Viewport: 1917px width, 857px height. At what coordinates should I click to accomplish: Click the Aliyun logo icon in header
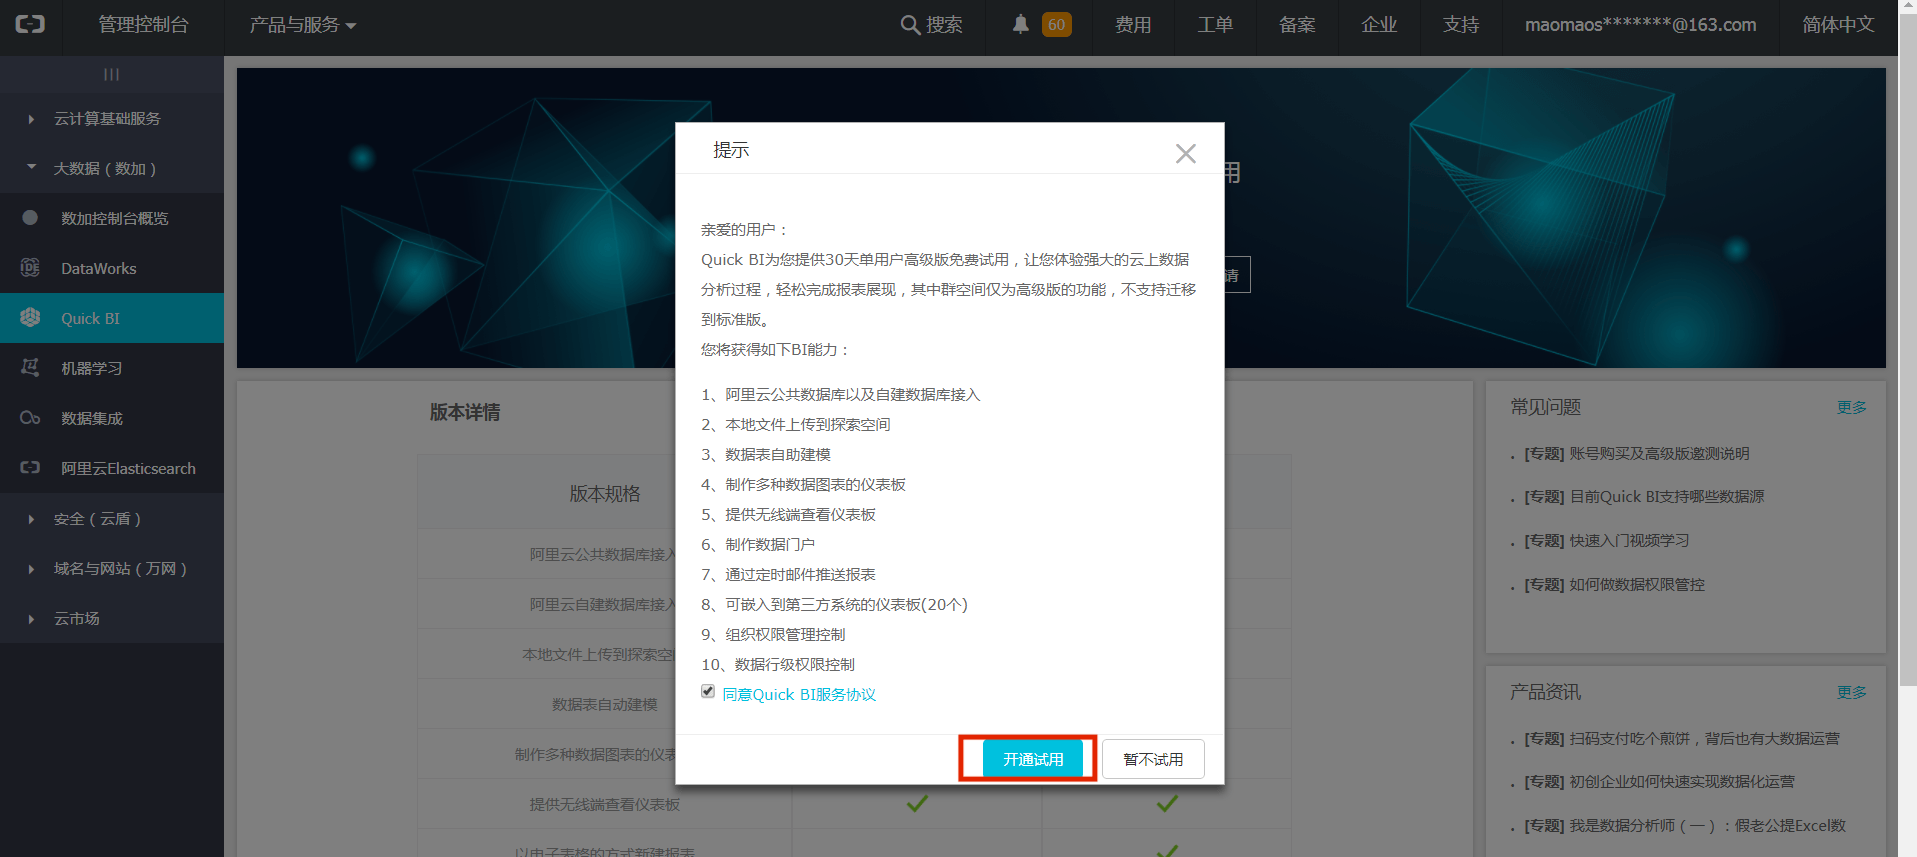(30, 25)
